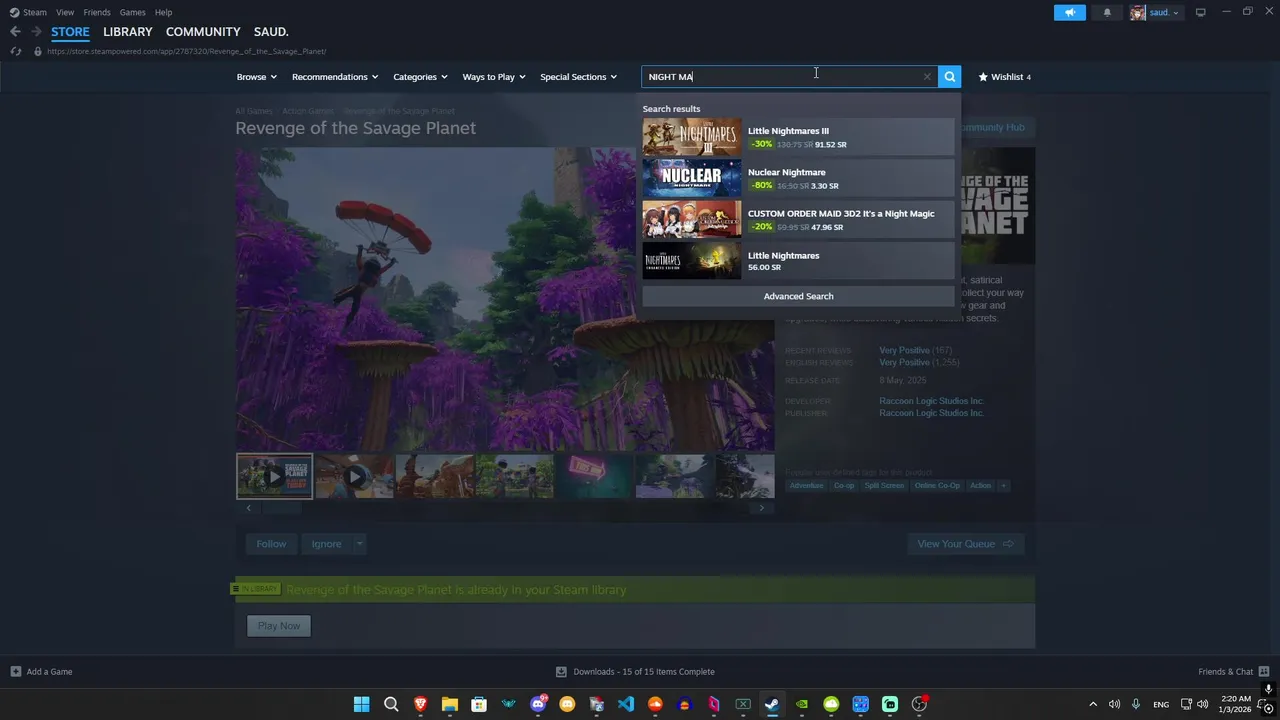Click the Follow button
Image resolution: width=1280 pixels, height=720 pixels.
coord(271,544)
